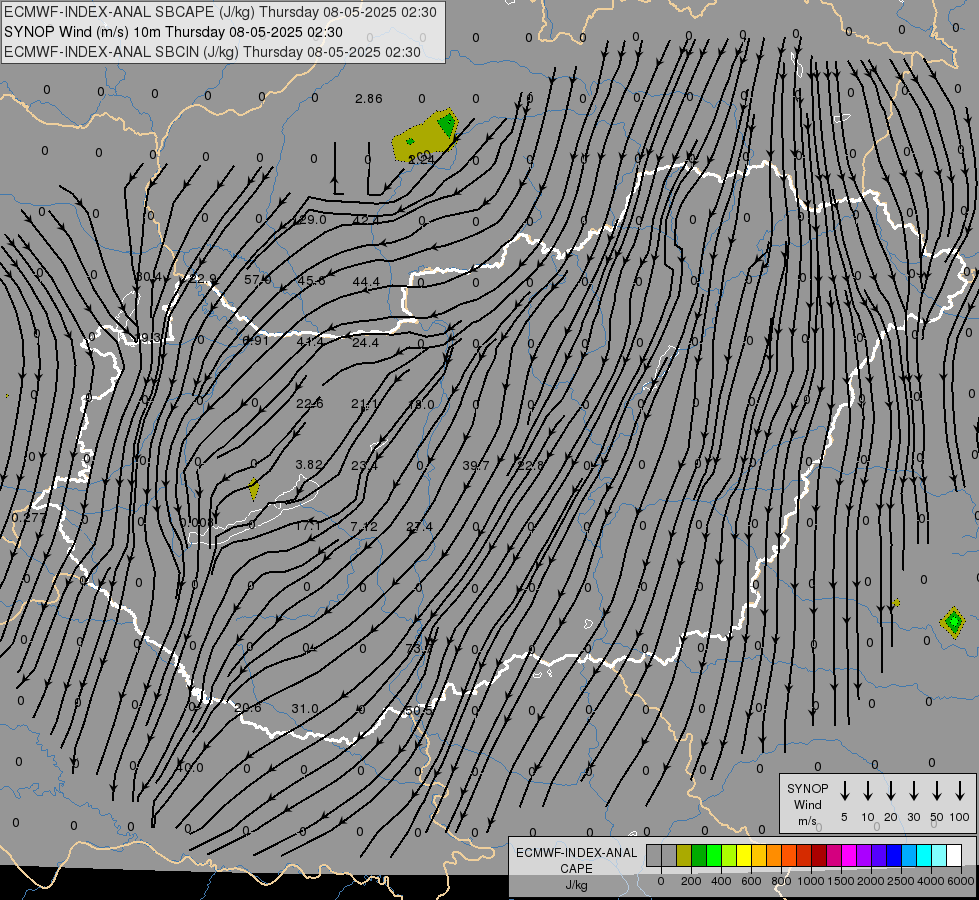The width and height of the screenshot is (979, 900).
Task: Click the small yellow CAPE patch near the lake
Action: [253, 489]
